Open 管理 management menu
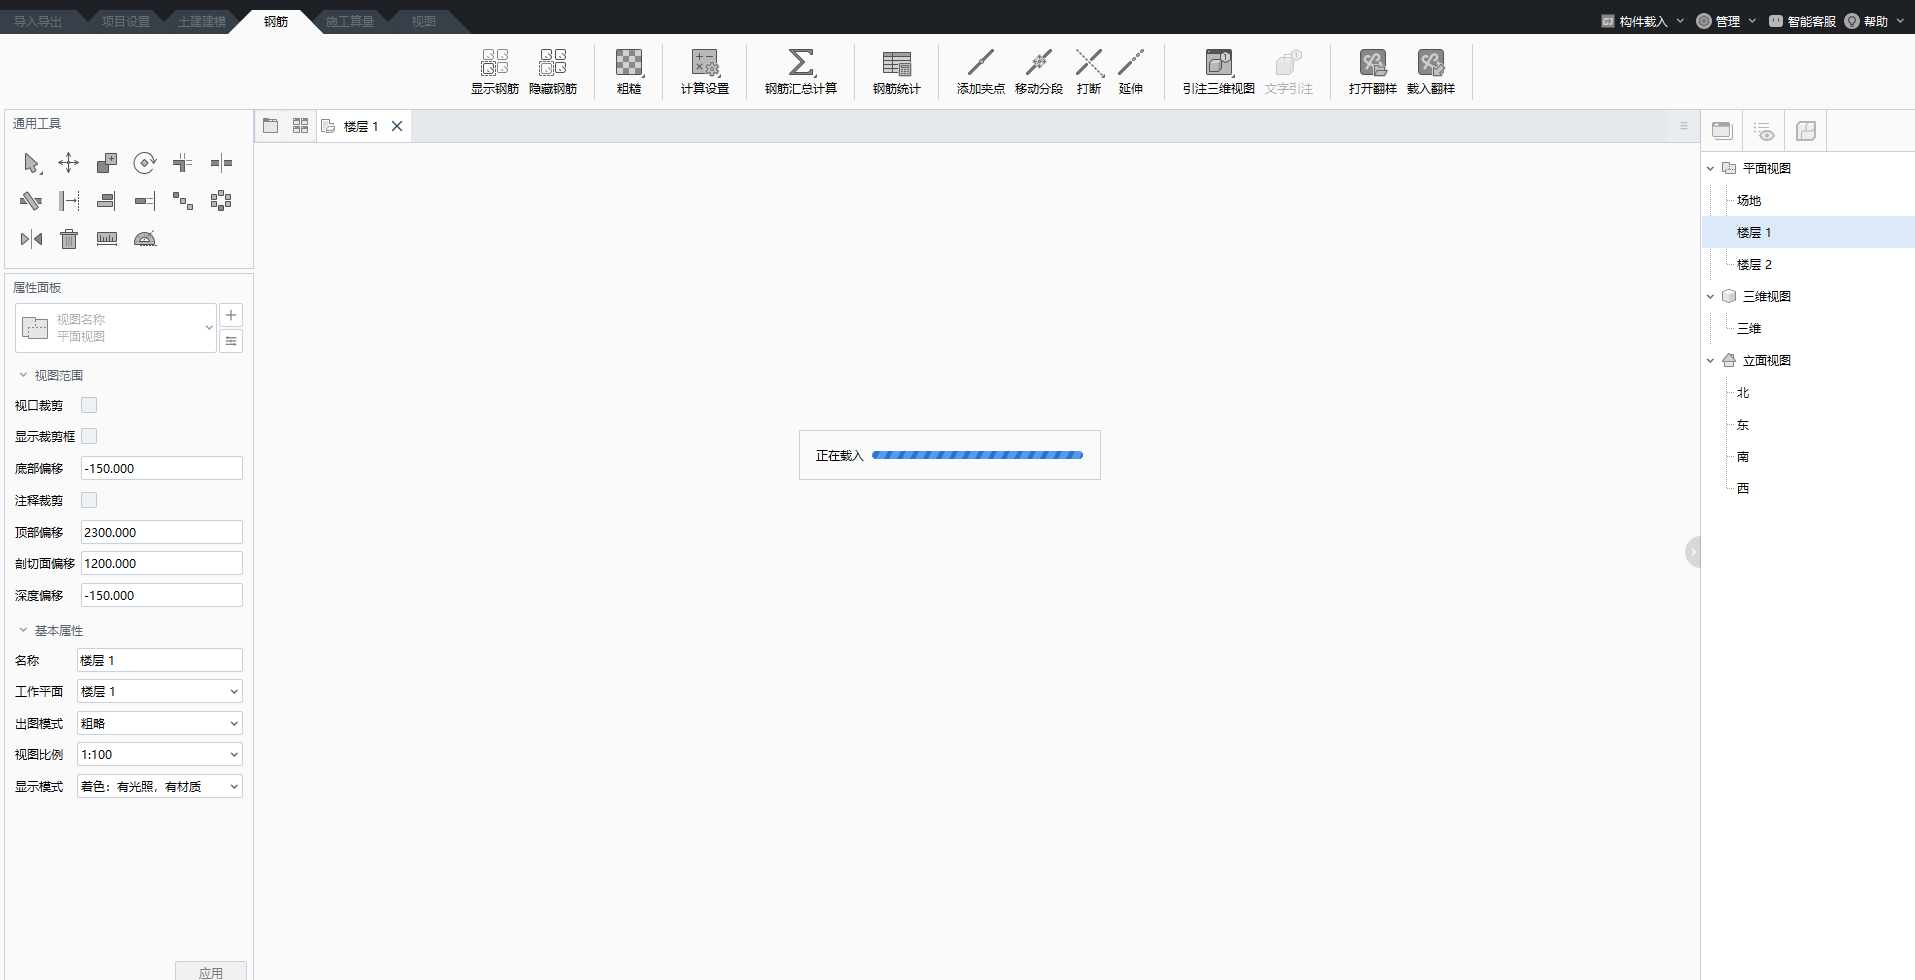1915x980 pixels. pyautogui.click(x=1726, y=21)
